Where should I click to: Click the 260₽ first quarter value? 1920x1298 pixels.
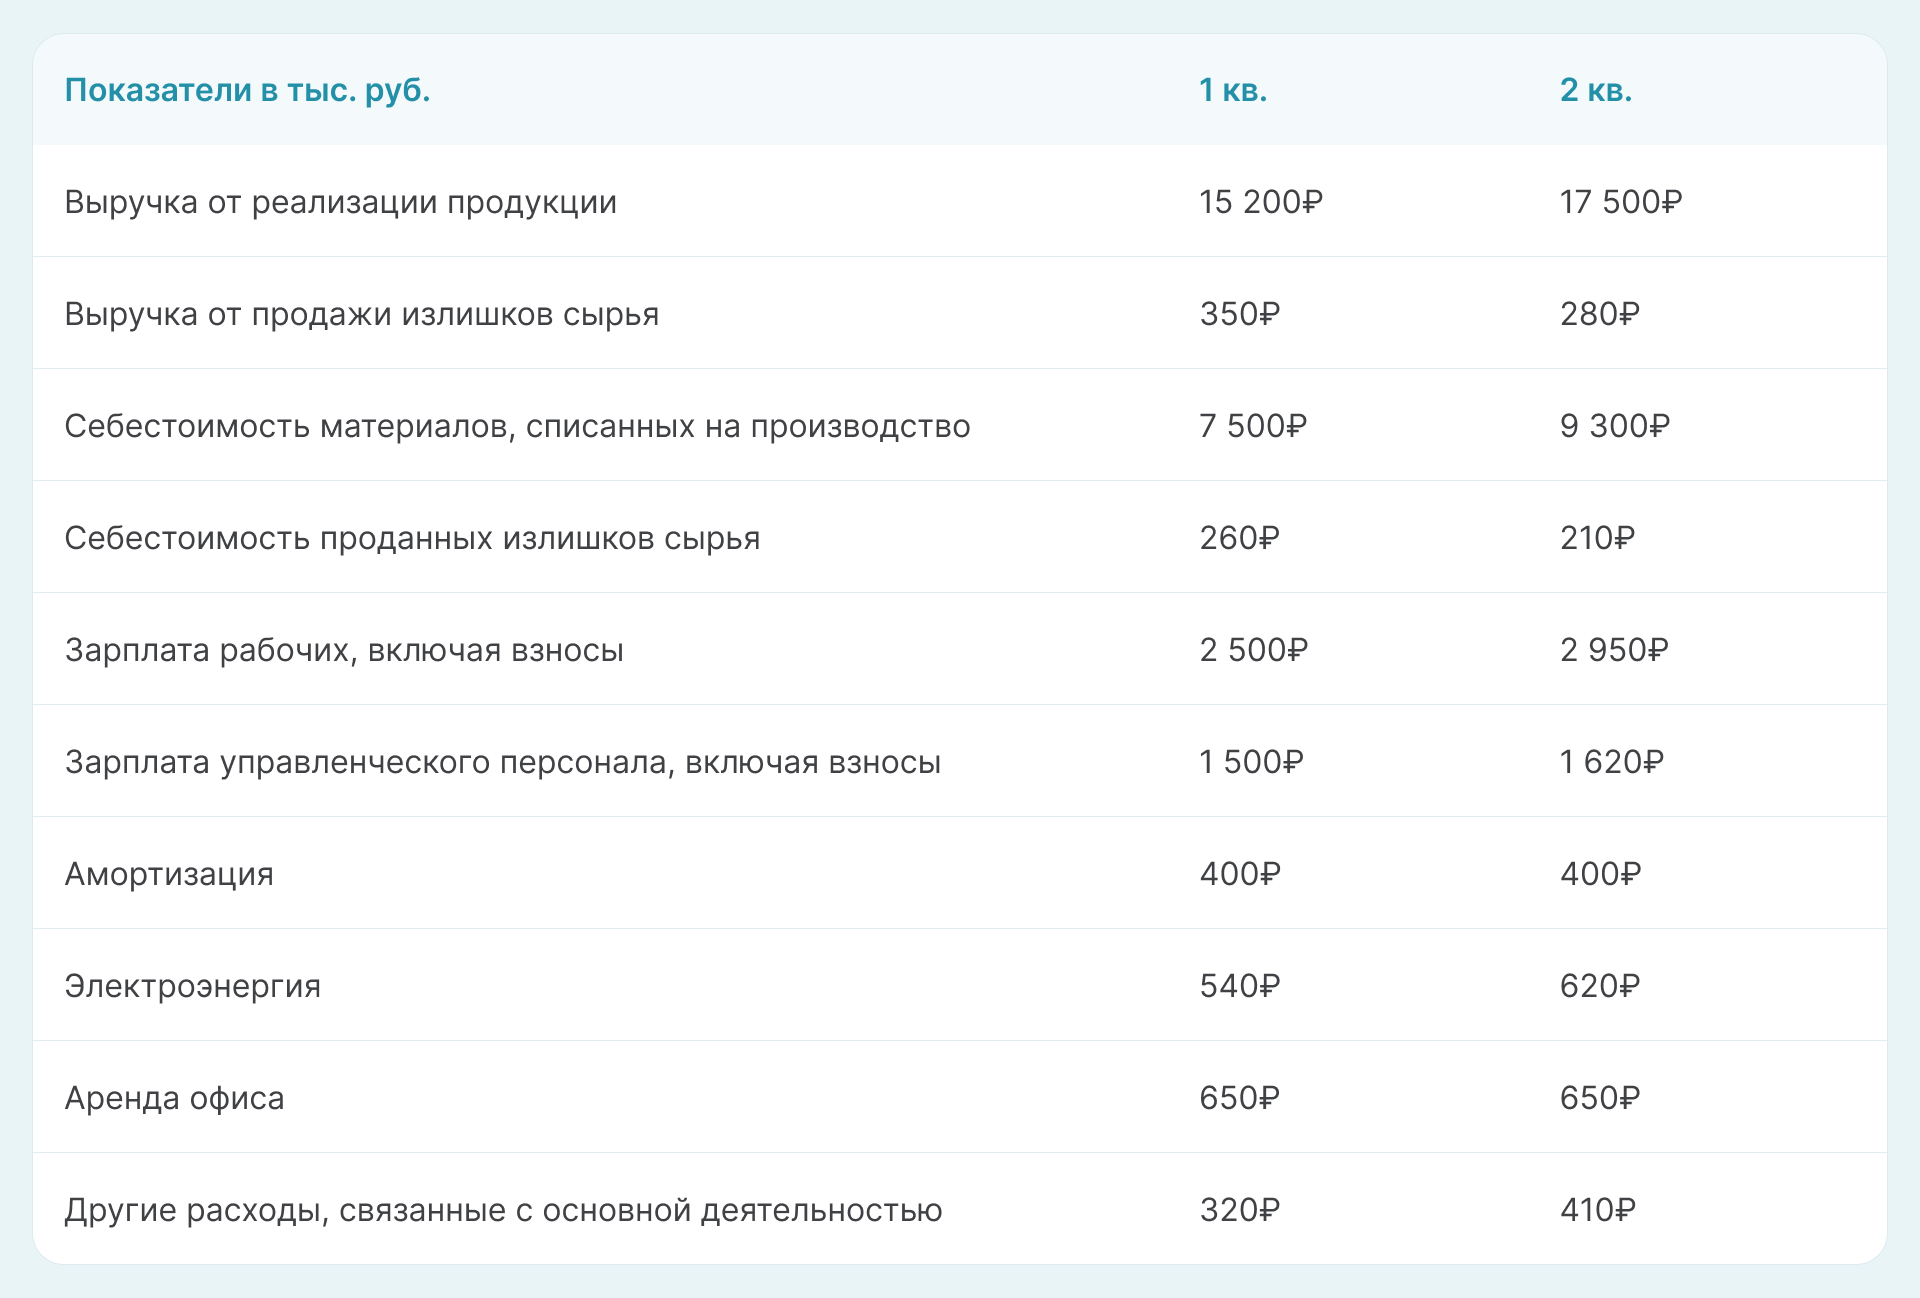point(1239,538)
